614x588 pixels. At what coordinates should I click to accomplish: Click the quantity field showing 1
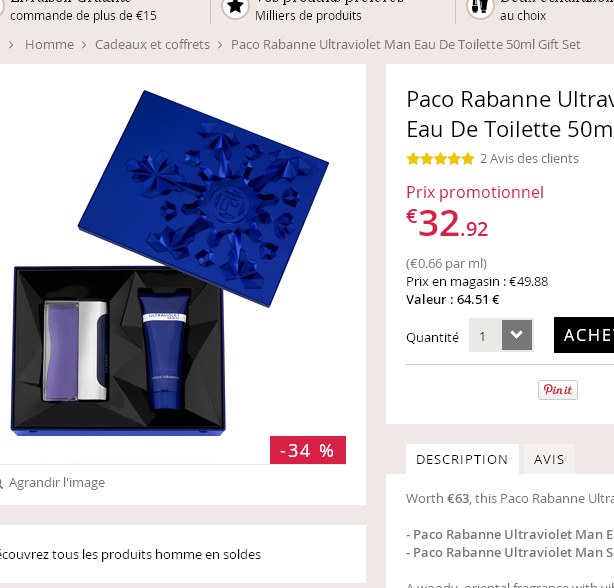(x=486, y=335)
